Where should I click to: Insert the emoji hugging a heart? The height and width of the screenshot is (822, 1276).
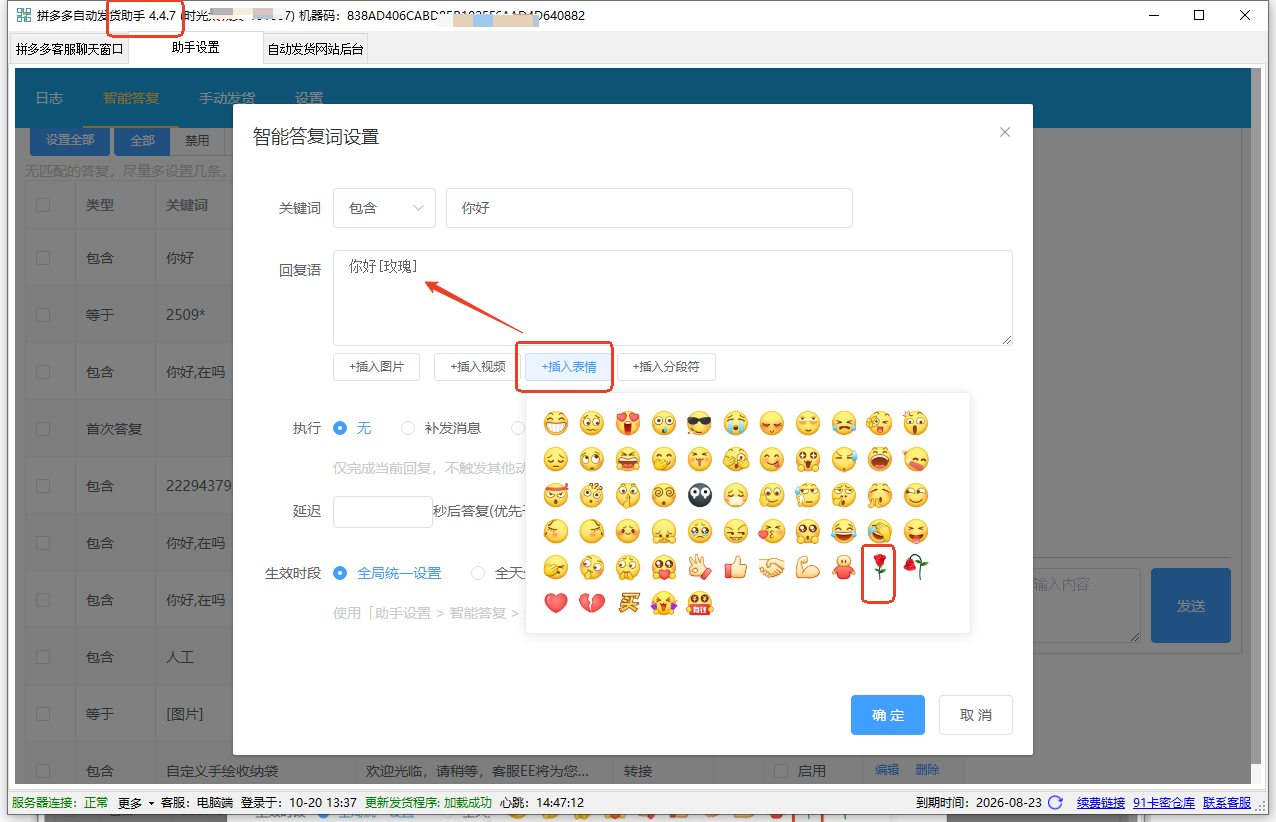click(664, 568)
